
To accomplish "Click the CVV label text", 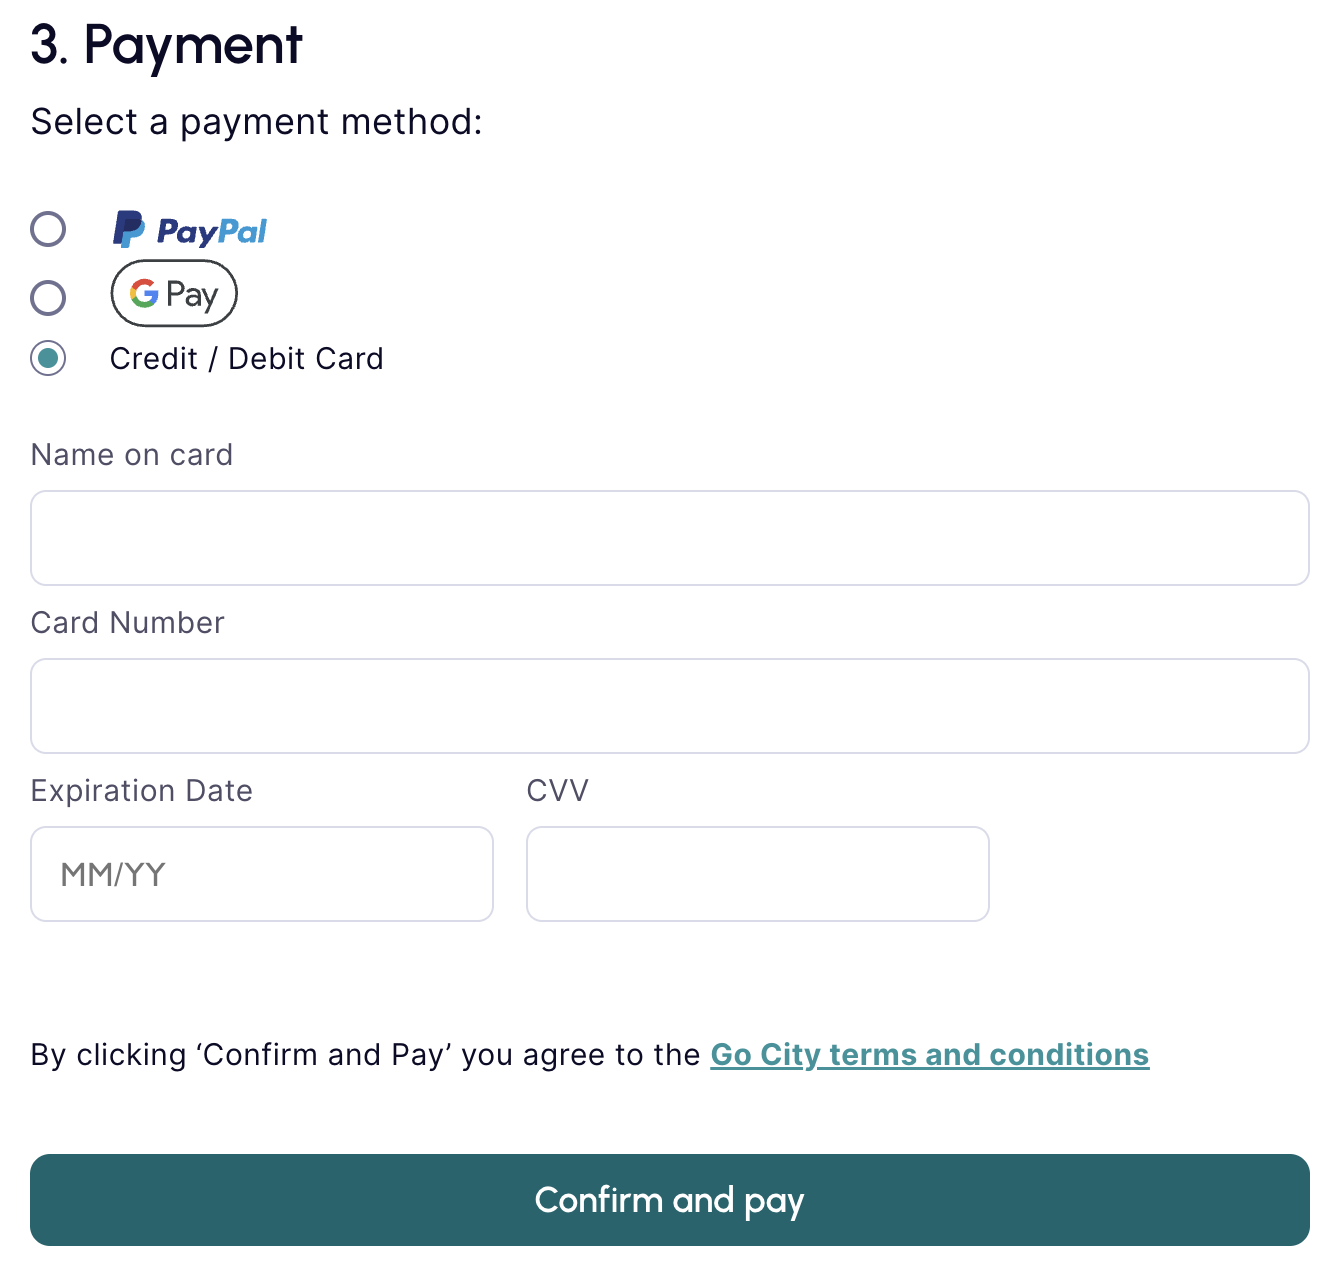I will (557, 791).
